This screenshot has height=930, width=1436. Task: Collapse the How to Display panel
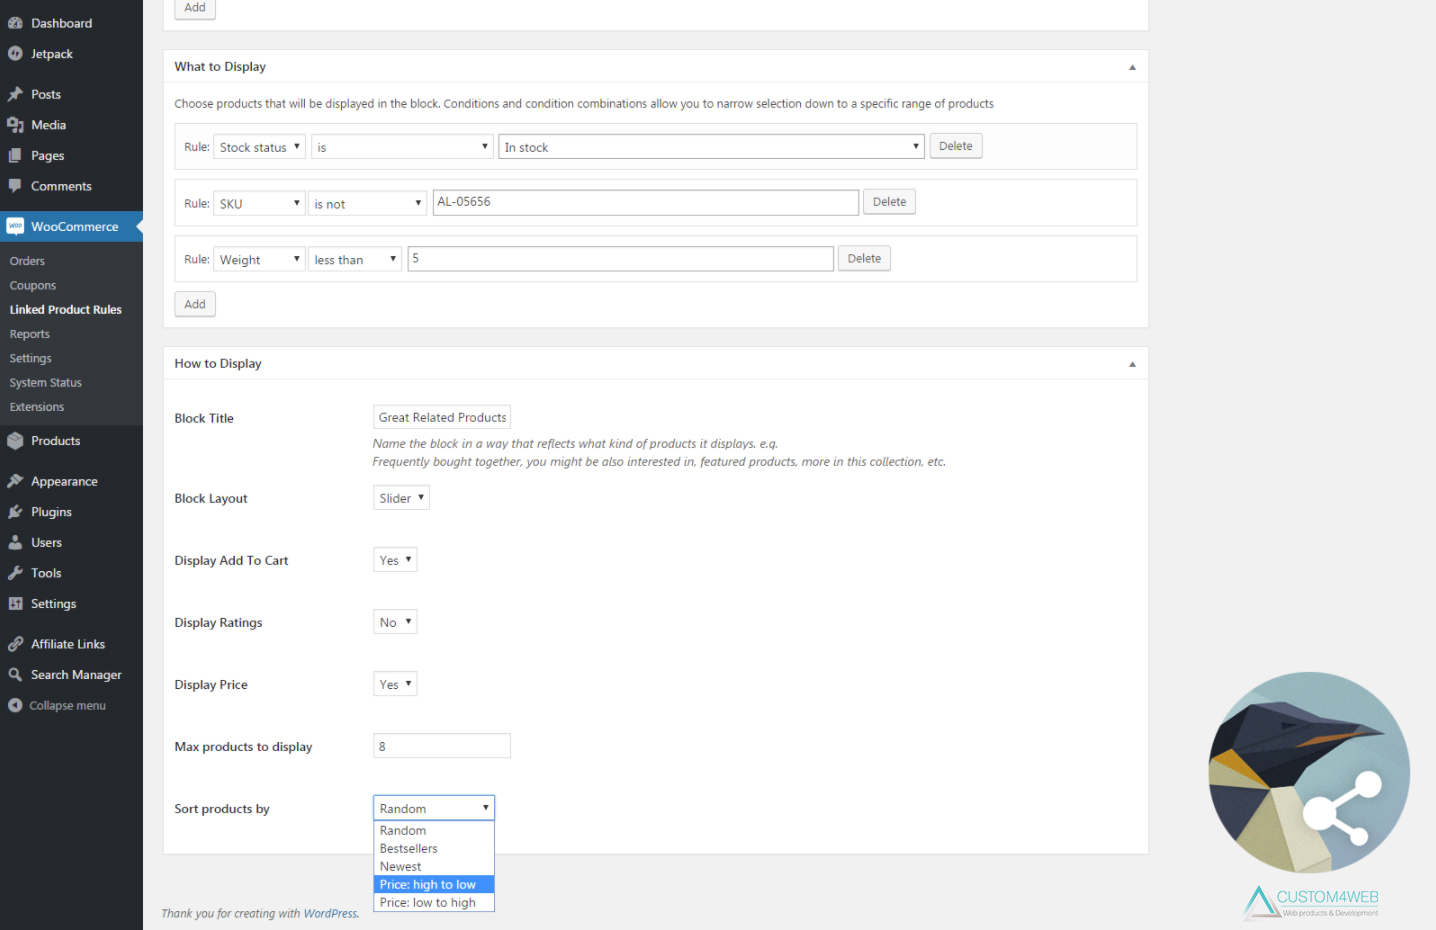(x=1132, y=364)
